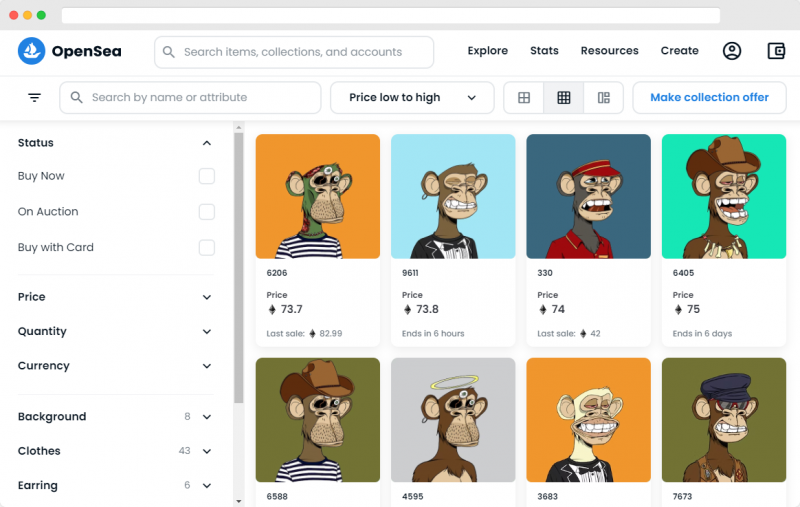Expand the Clothes attribute filter
Image resolution: width=800 pixels, height=507 pixels.
[x=207, y=451]
